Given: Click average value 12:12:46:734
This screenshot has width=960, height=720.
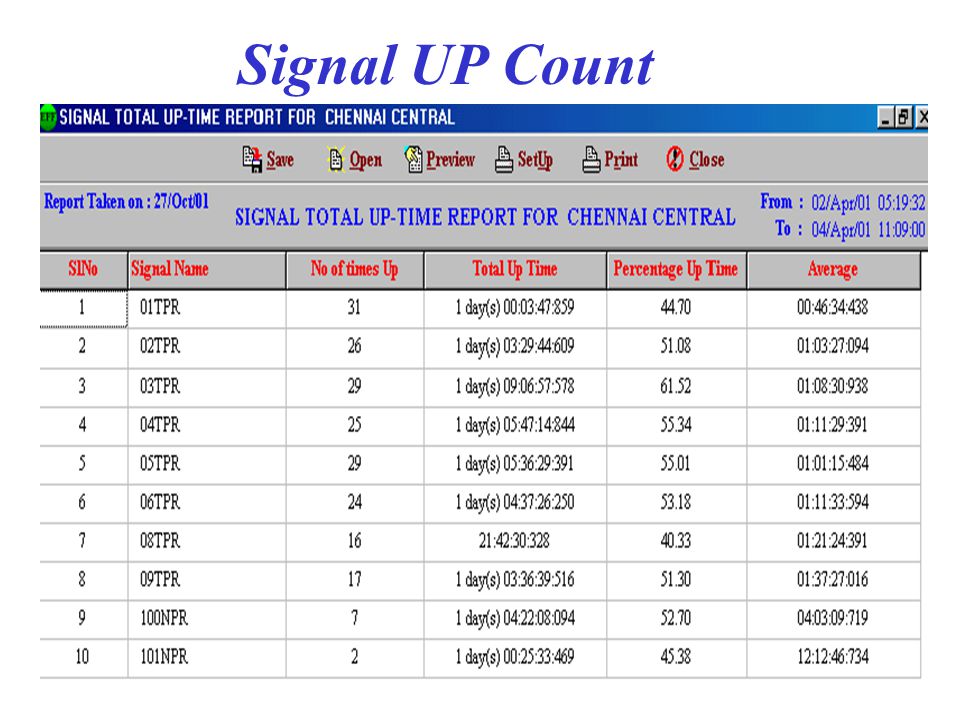Looking at the screenshot, I should (x=833, y=658).
